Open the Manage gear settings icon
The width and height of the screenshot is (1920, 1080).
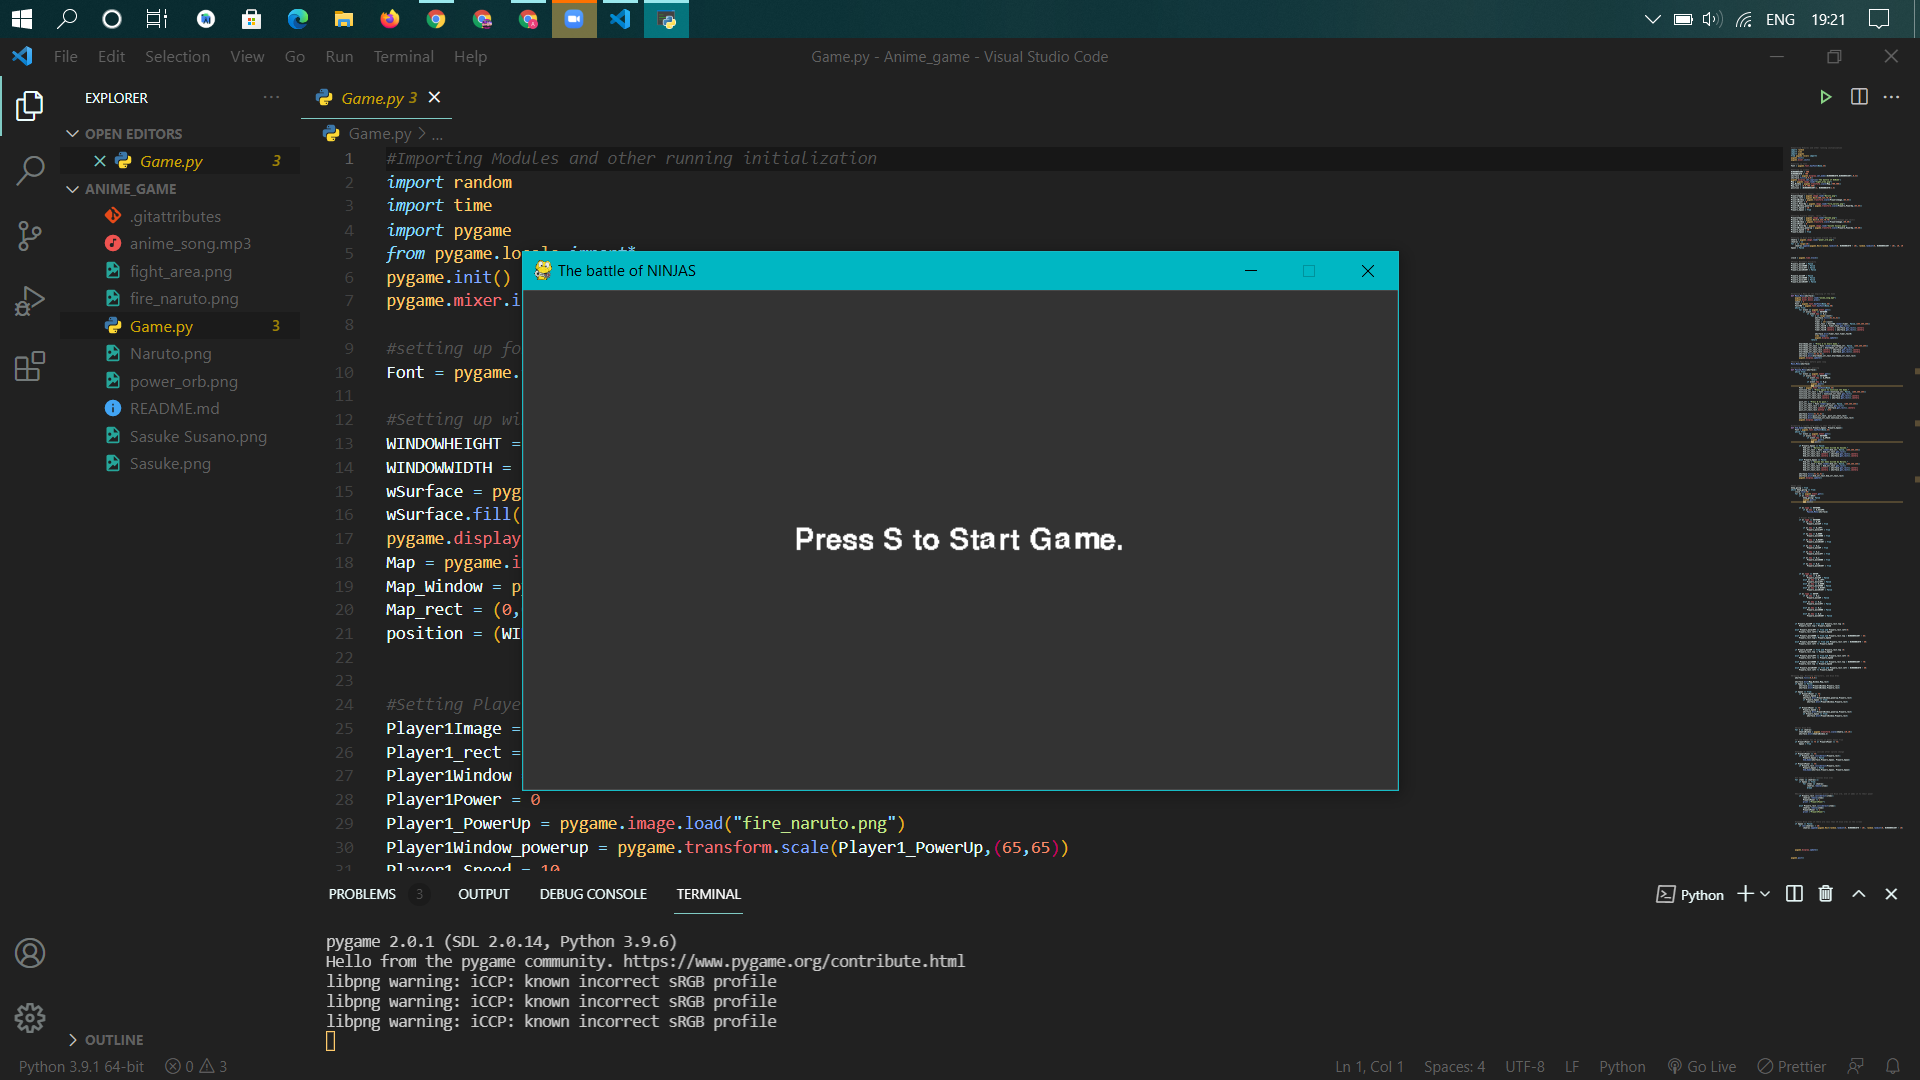(x=30, y=1018)
